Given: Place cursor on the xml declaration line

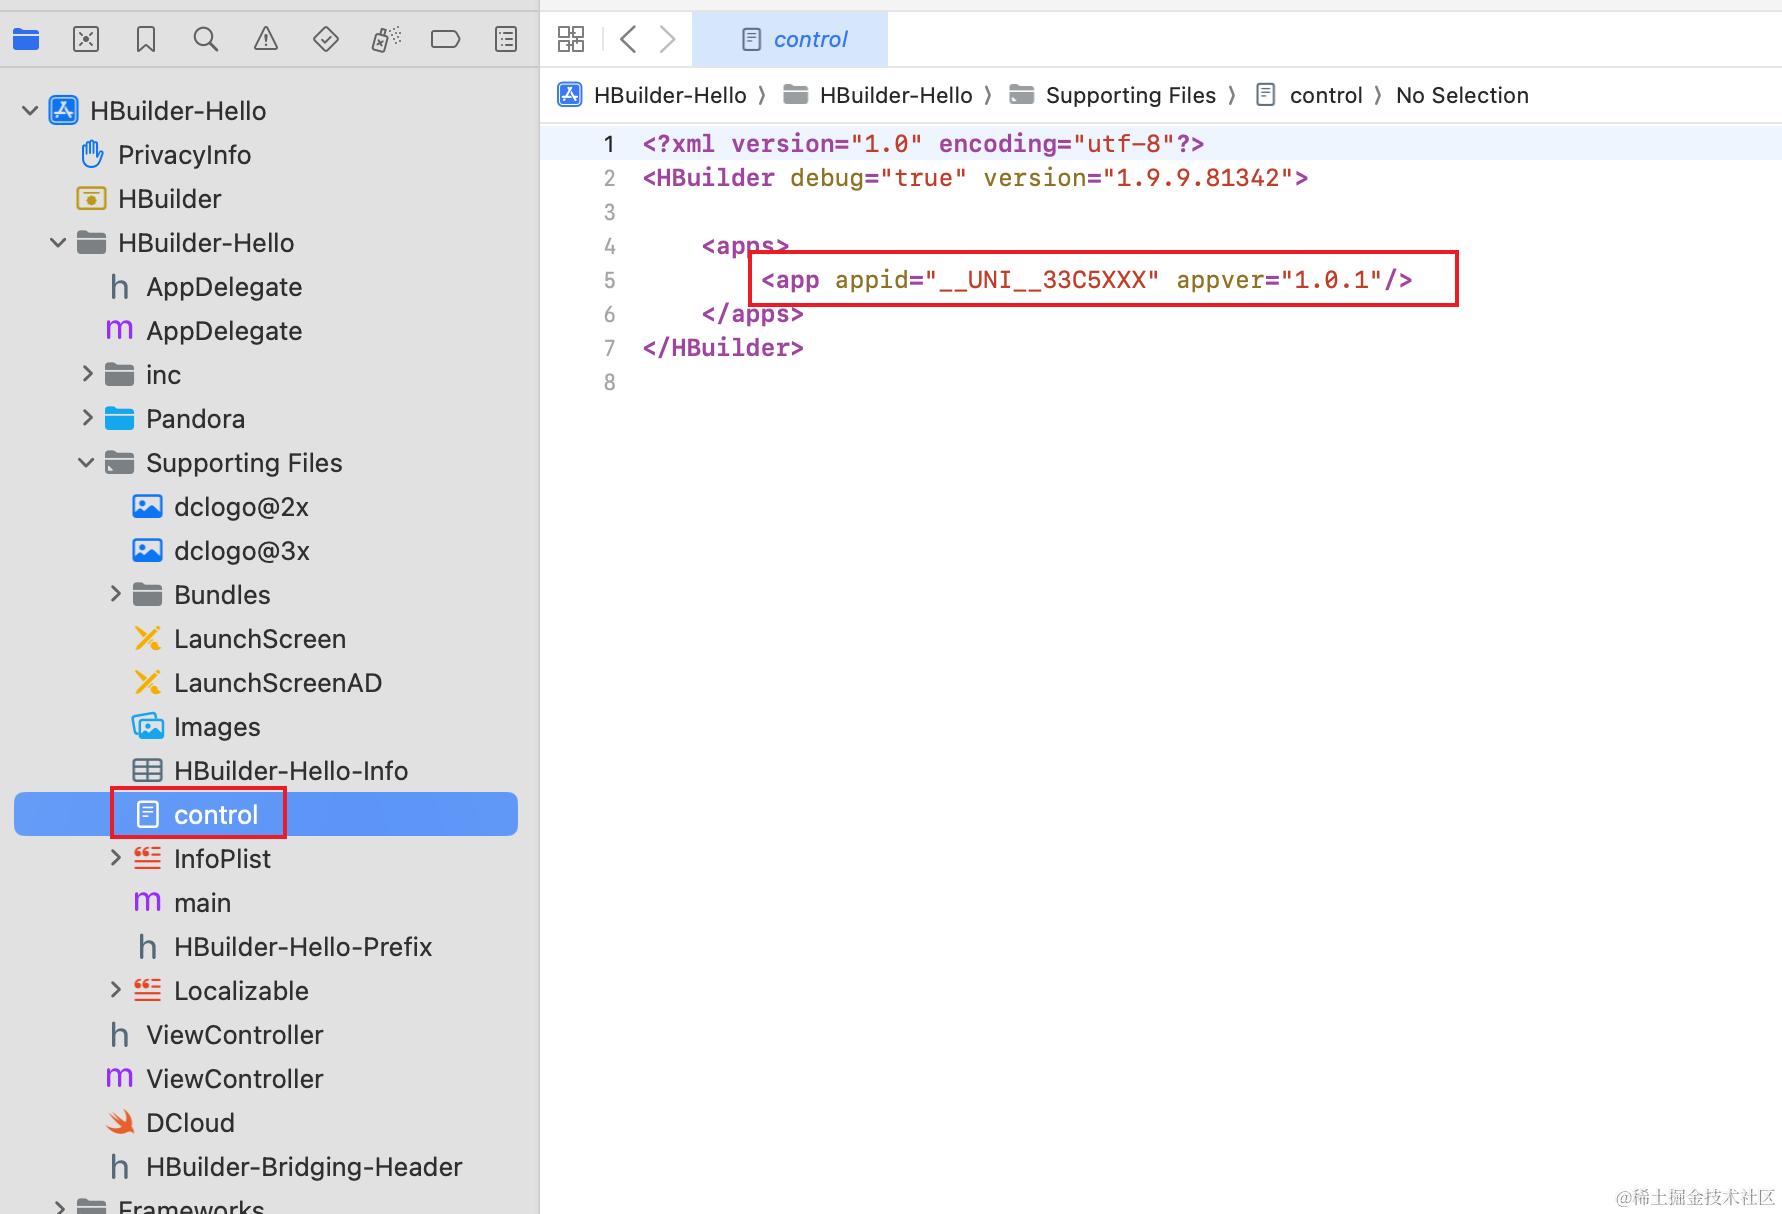Looking at the screenshot, I should click(923, 144).
